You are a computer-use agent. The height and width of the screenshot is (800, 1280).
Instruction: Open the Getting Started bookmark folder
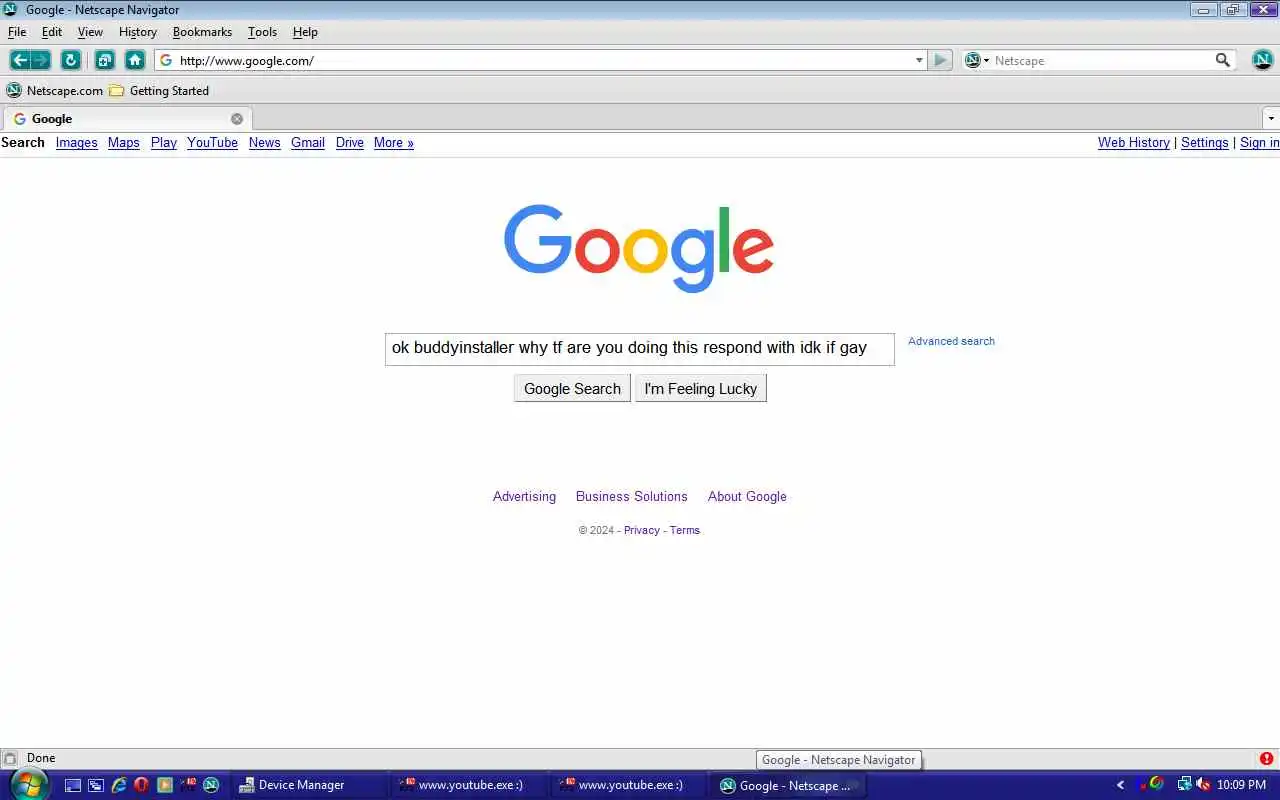tap(159, 90)
